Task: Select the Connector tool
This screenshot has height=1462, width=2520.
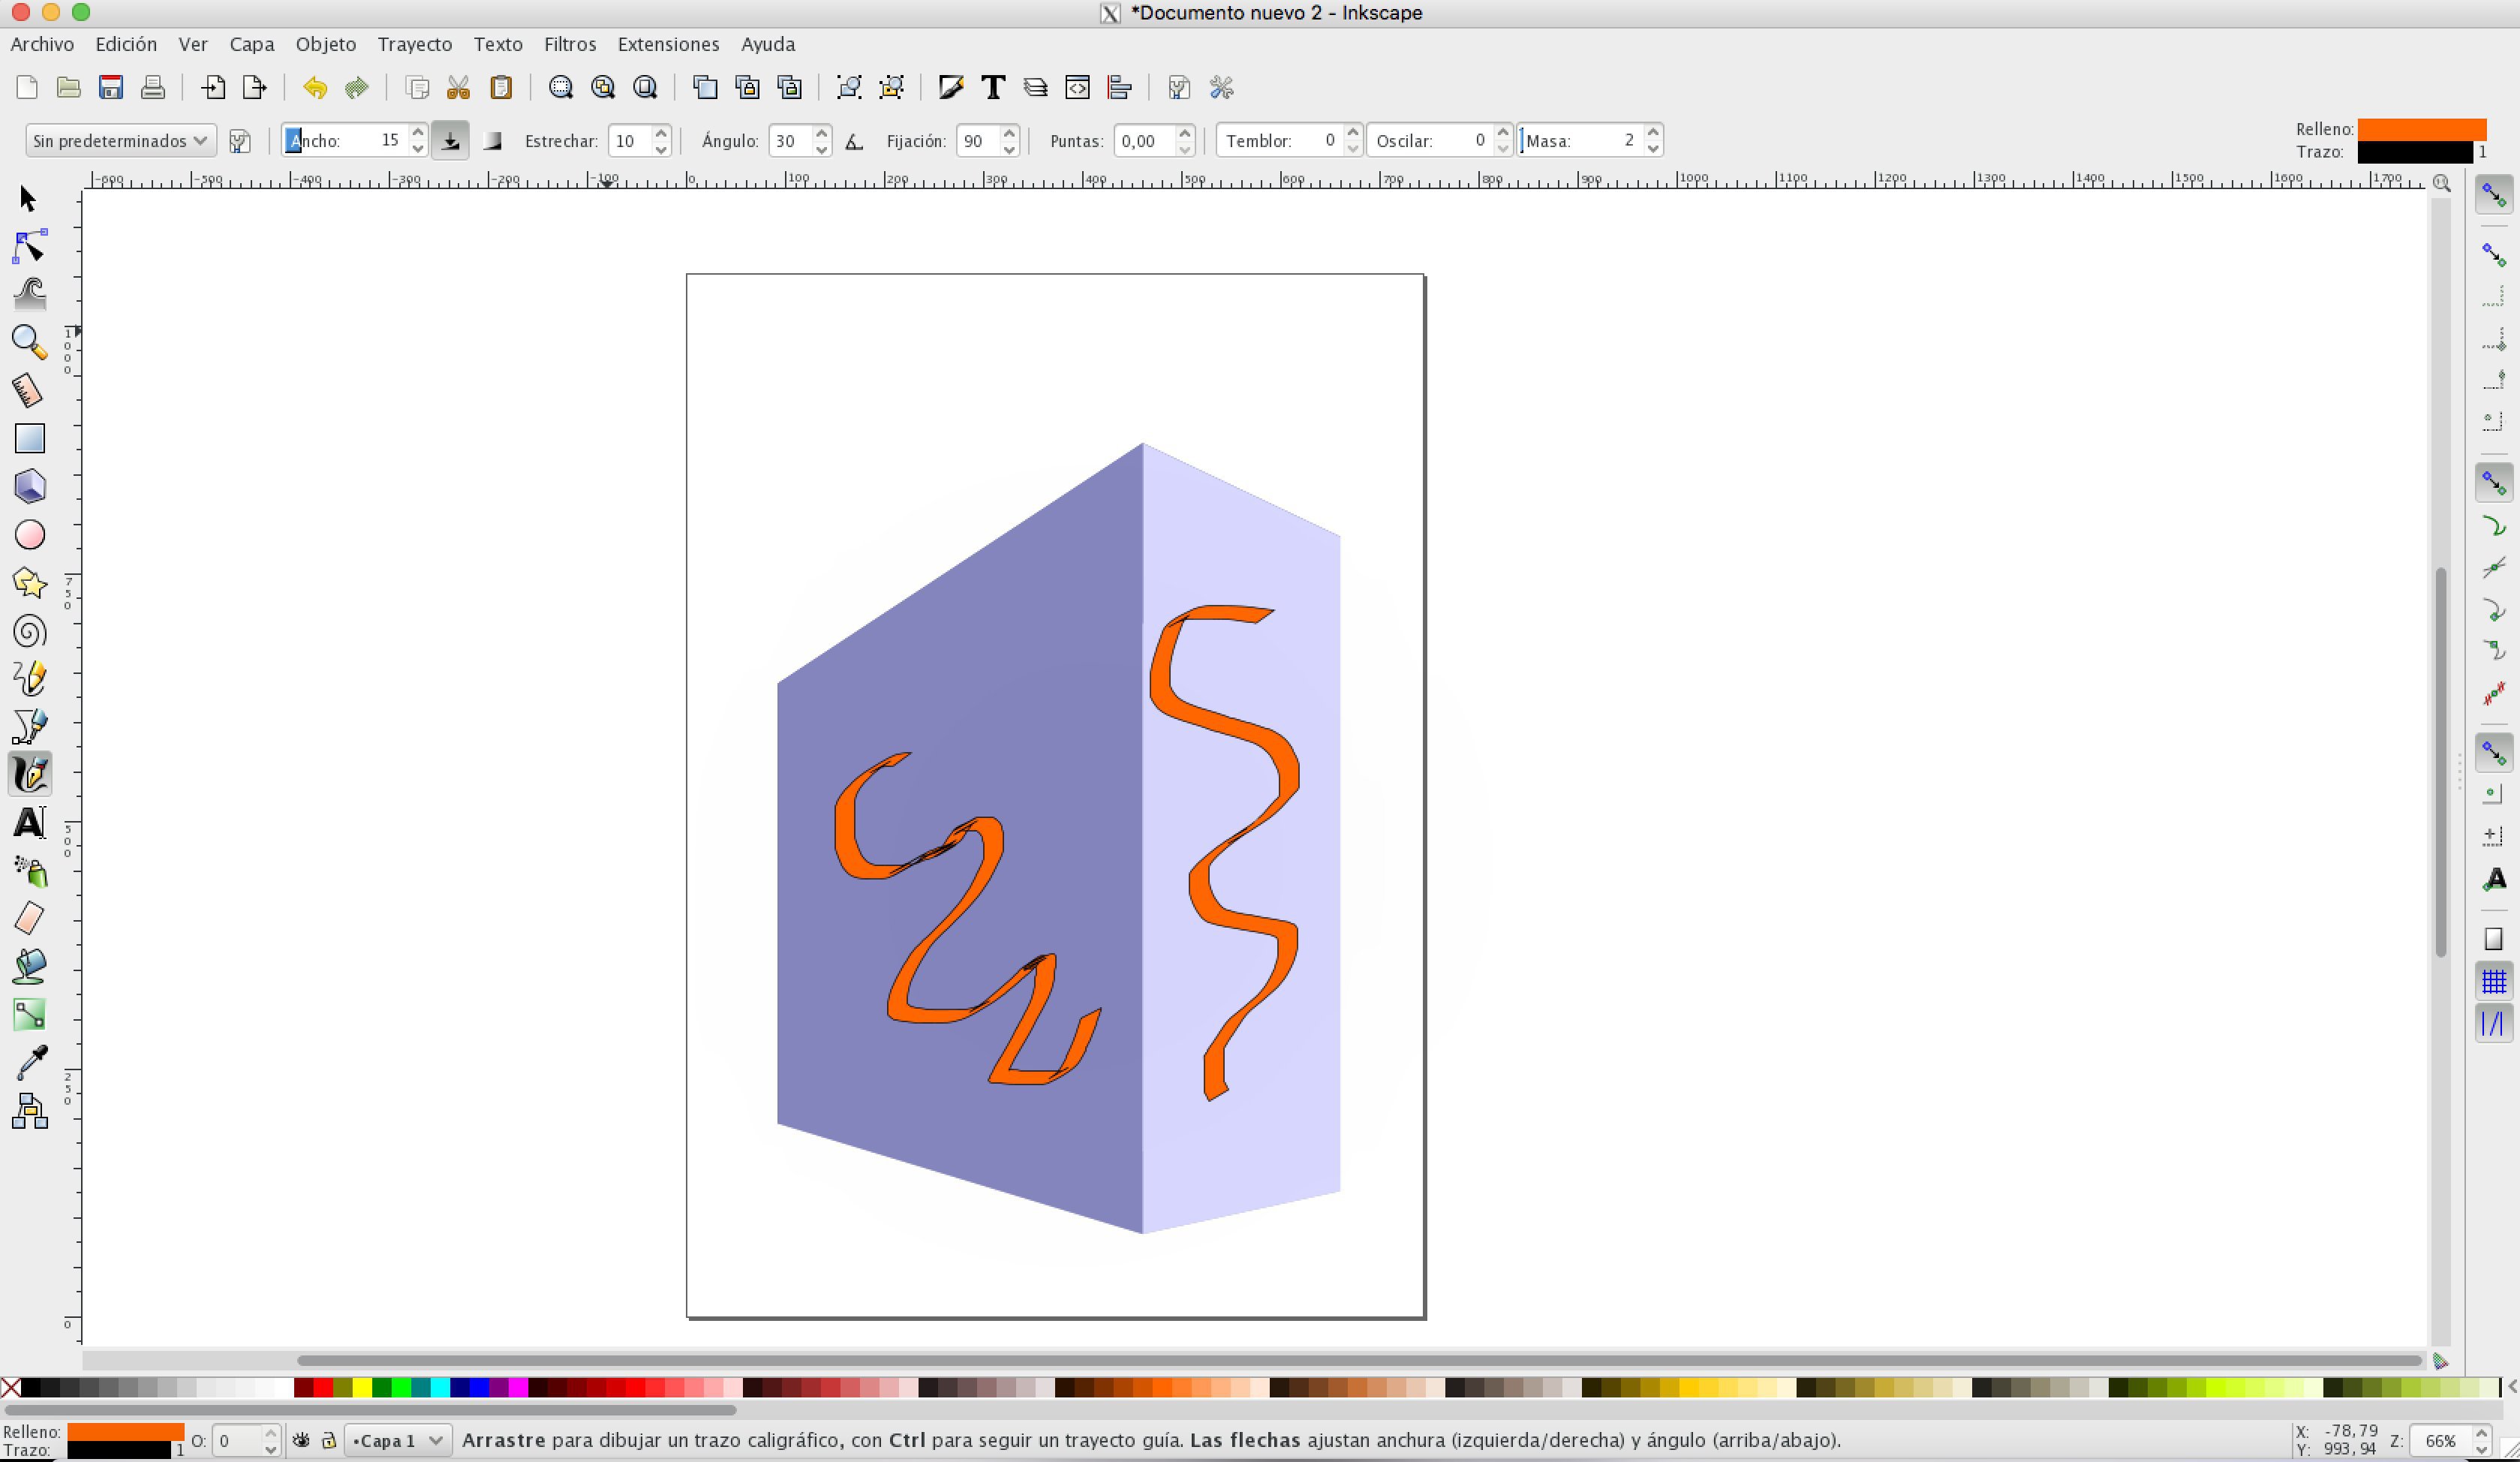Action: [29, 1111]
